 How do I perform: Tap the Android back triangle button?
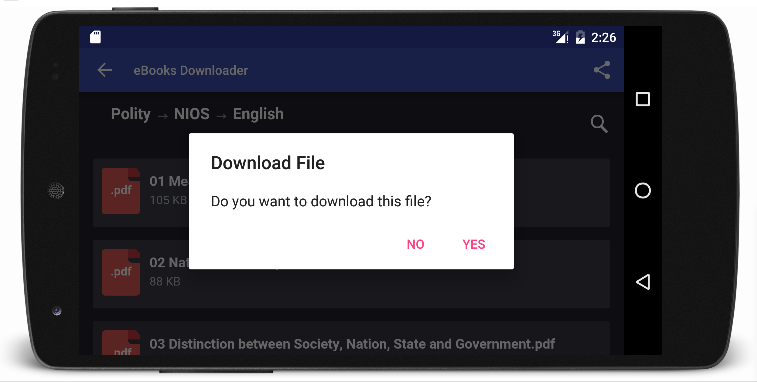point(643,282)
